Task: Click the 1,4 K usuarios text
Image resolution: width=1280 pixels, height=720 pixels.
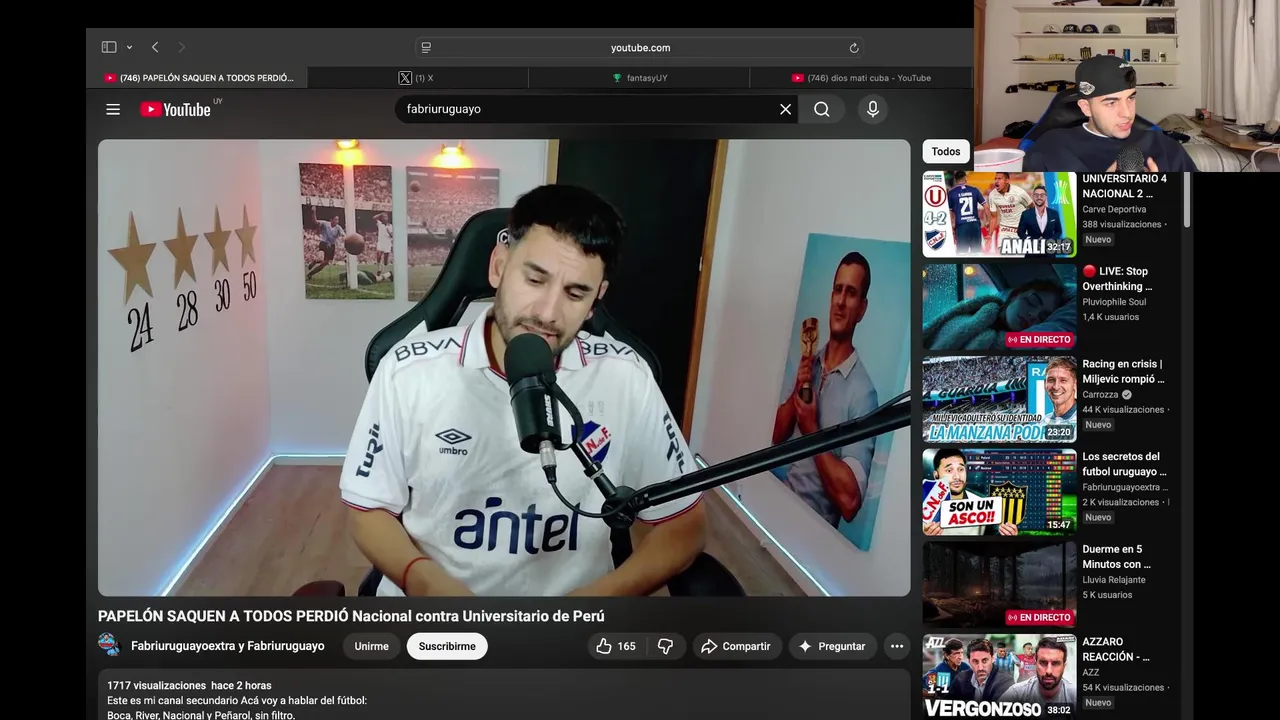Action: tap(1110, 317)
